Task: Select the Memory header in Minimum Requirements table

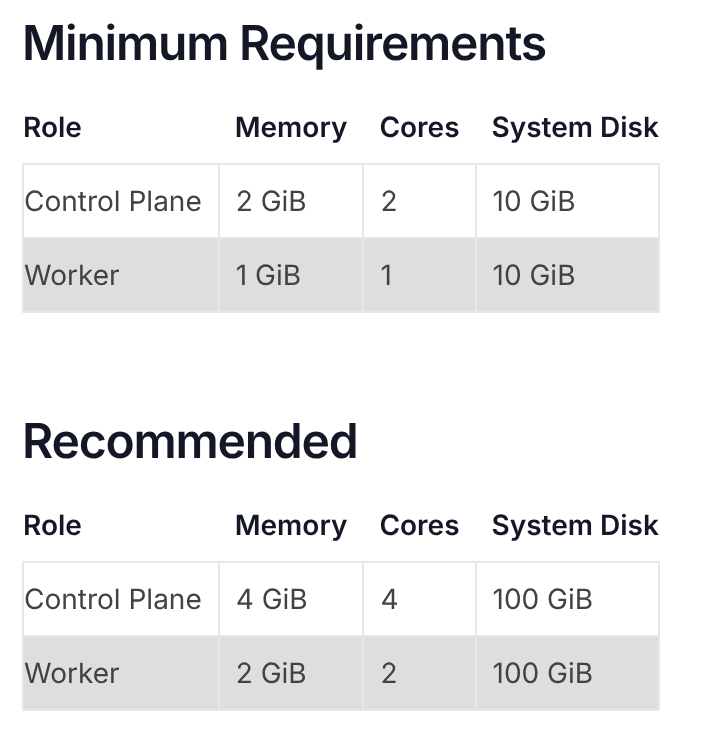Action: click(x=290, y=128)
